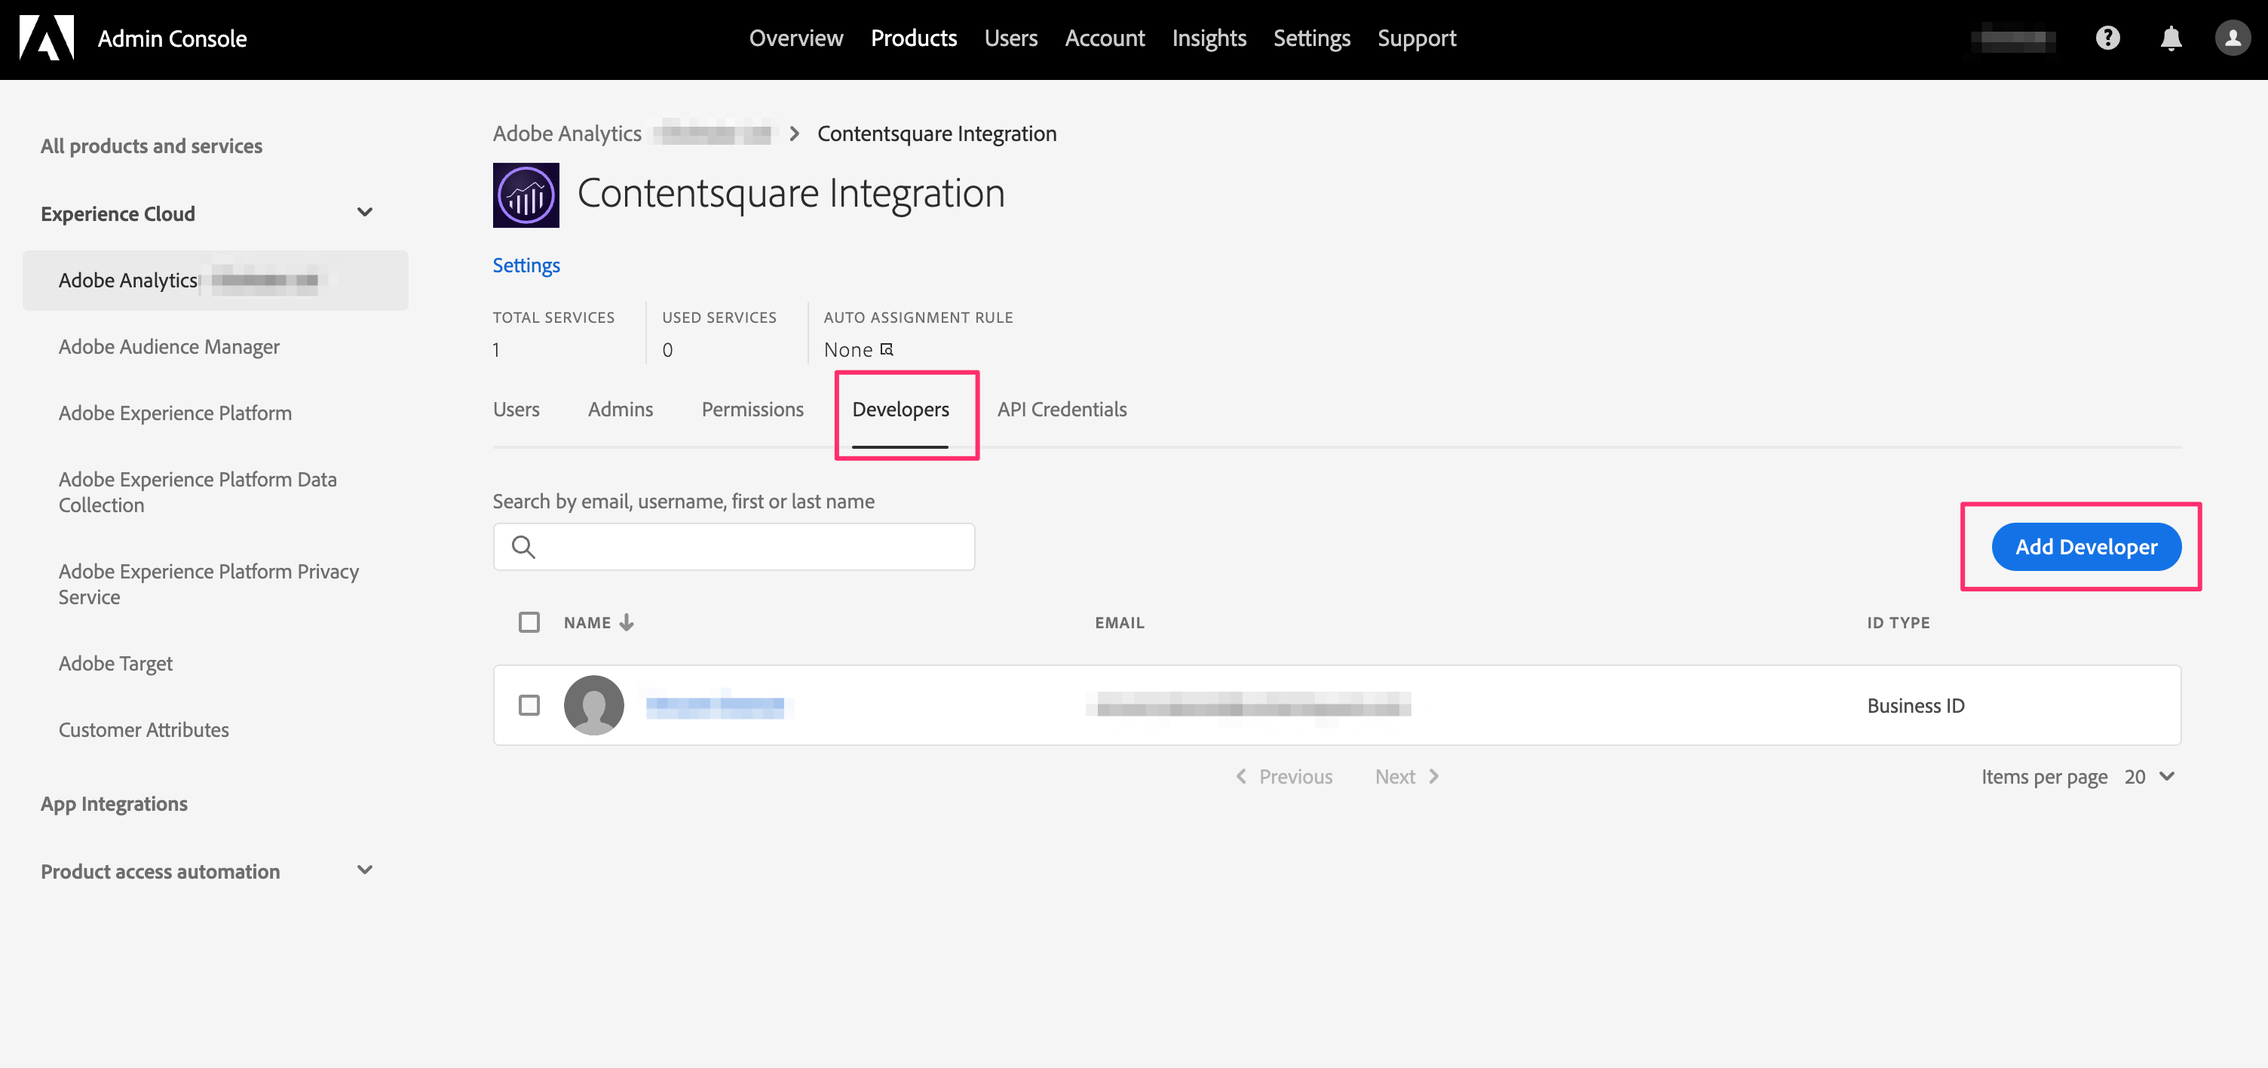Select Customer Attributes in the sidebar
The image size is (2268, 1068).
click(144, 730)
